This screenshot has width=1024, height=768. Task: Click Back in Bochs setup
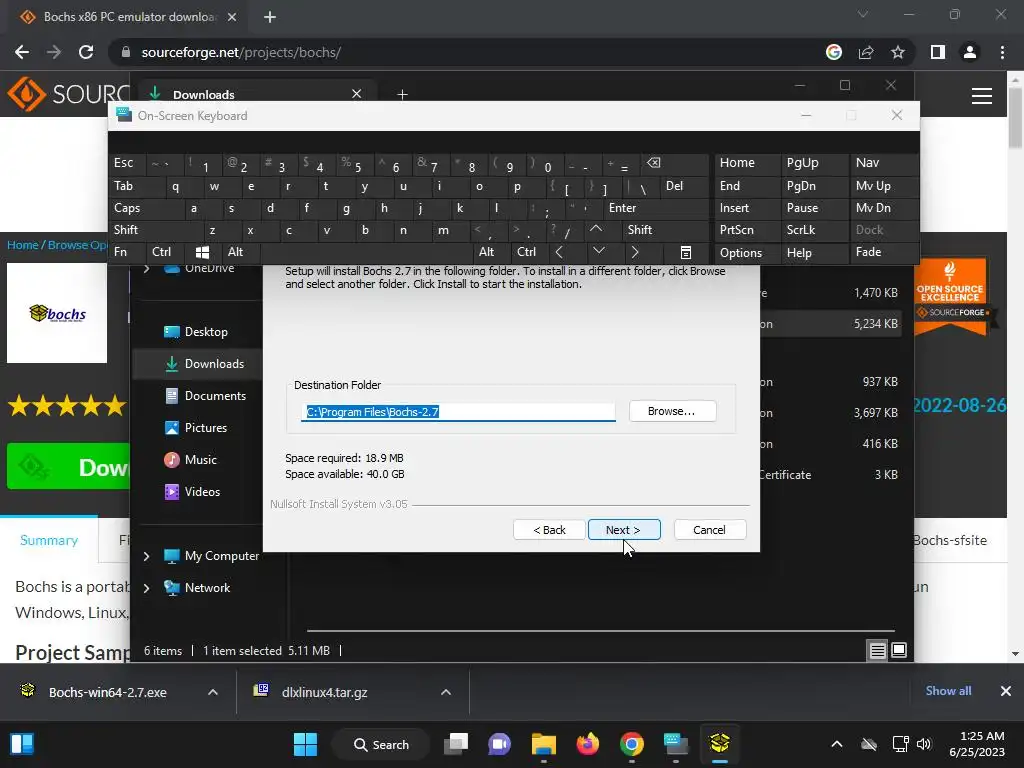pos(549,530)
